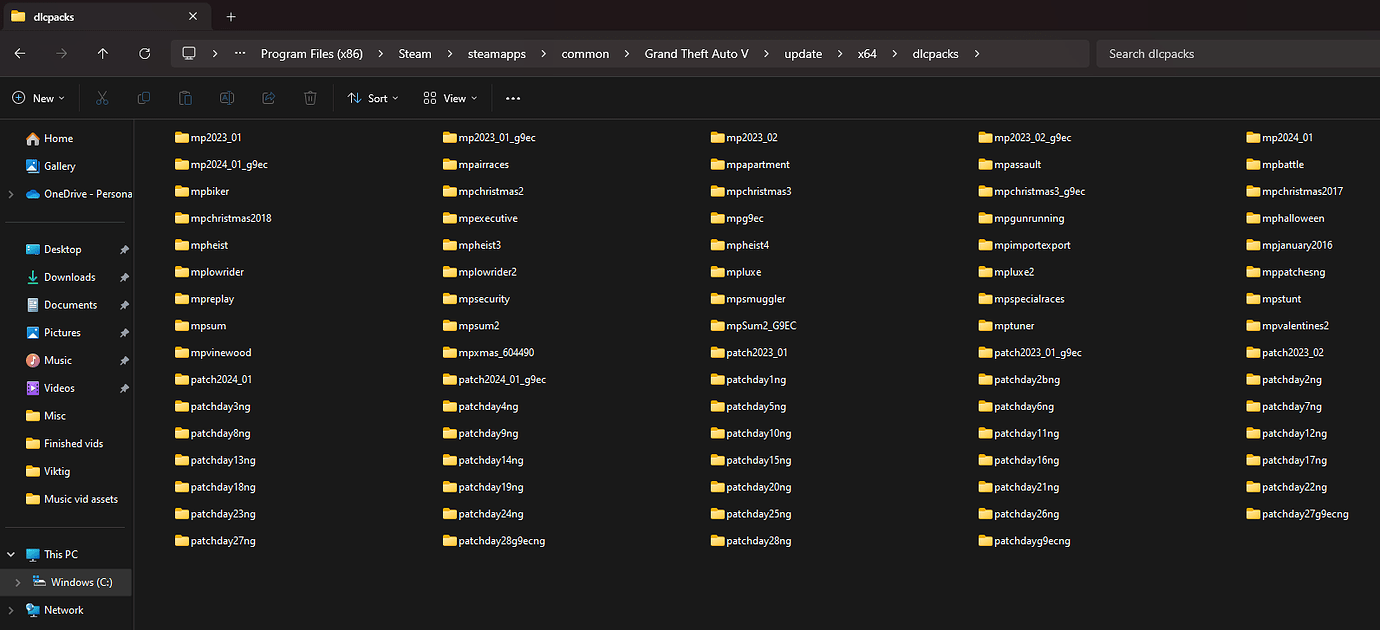Select the dlcpacks window tab

coord(100,17)
